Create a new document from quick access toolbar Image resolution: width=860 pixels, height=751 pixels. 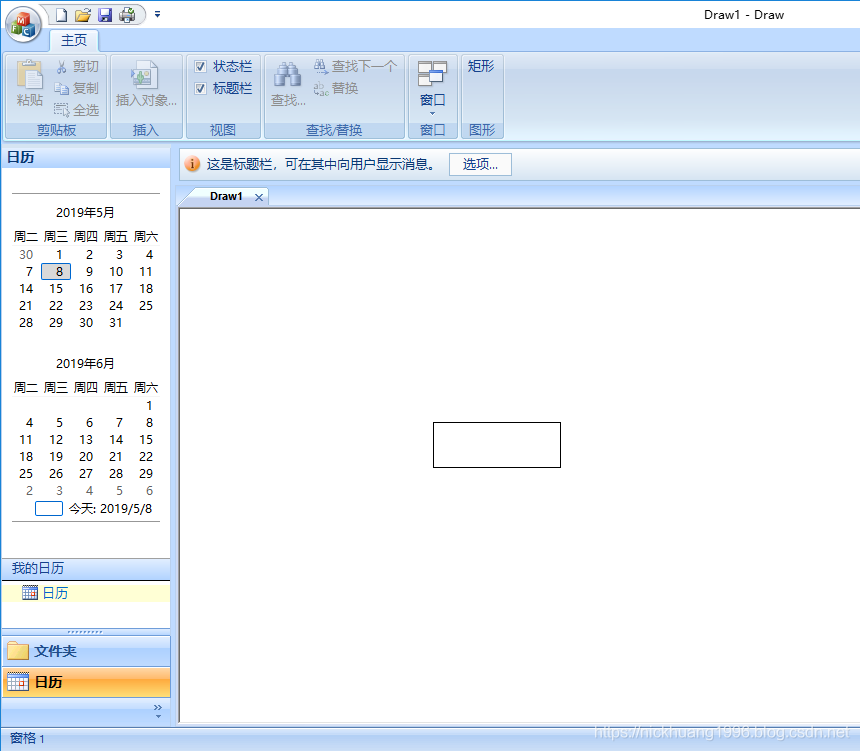61,15
